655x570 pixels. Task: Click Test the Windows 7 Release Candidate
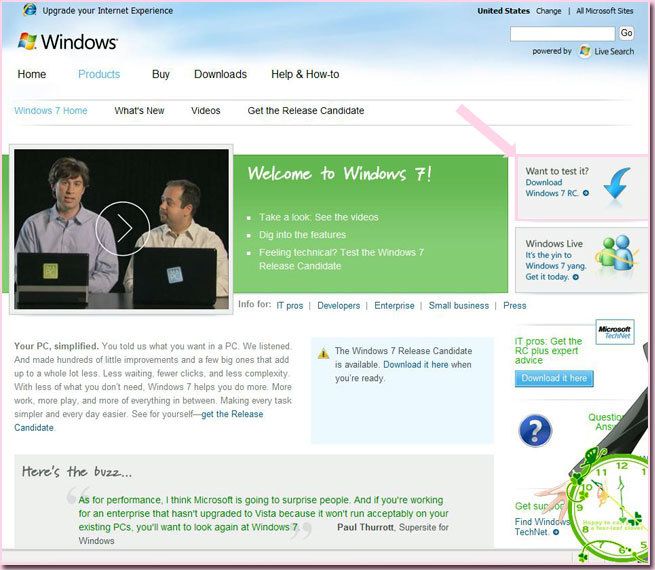tap(341, 259)
